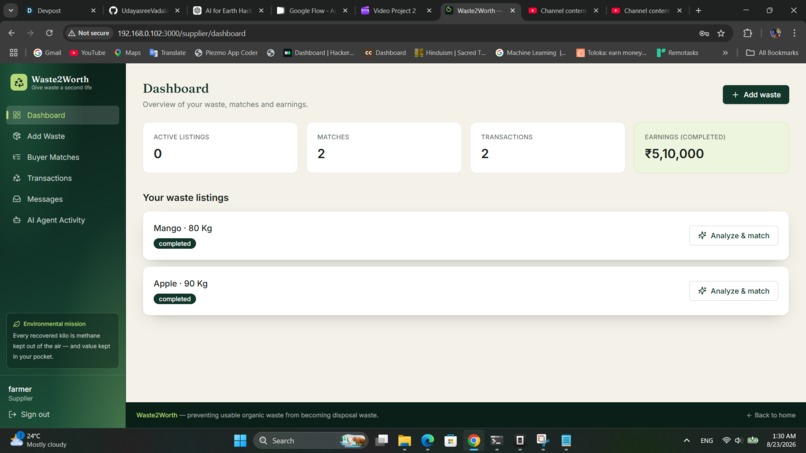Click the Mango · 80 Kg listing title

(x=182, y=228)
